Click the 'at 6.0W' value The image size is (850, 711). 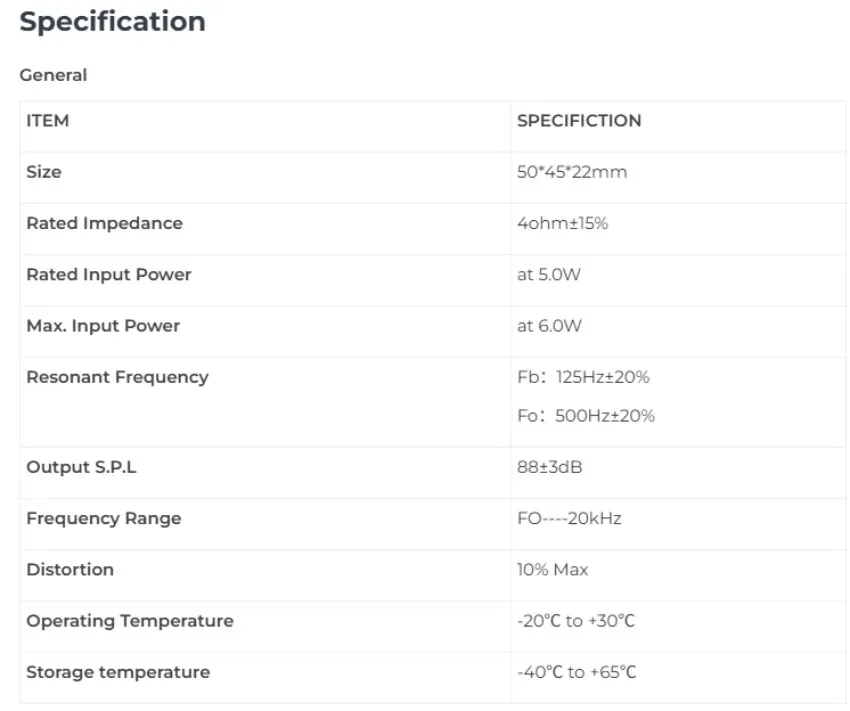[x=549, y=326]
